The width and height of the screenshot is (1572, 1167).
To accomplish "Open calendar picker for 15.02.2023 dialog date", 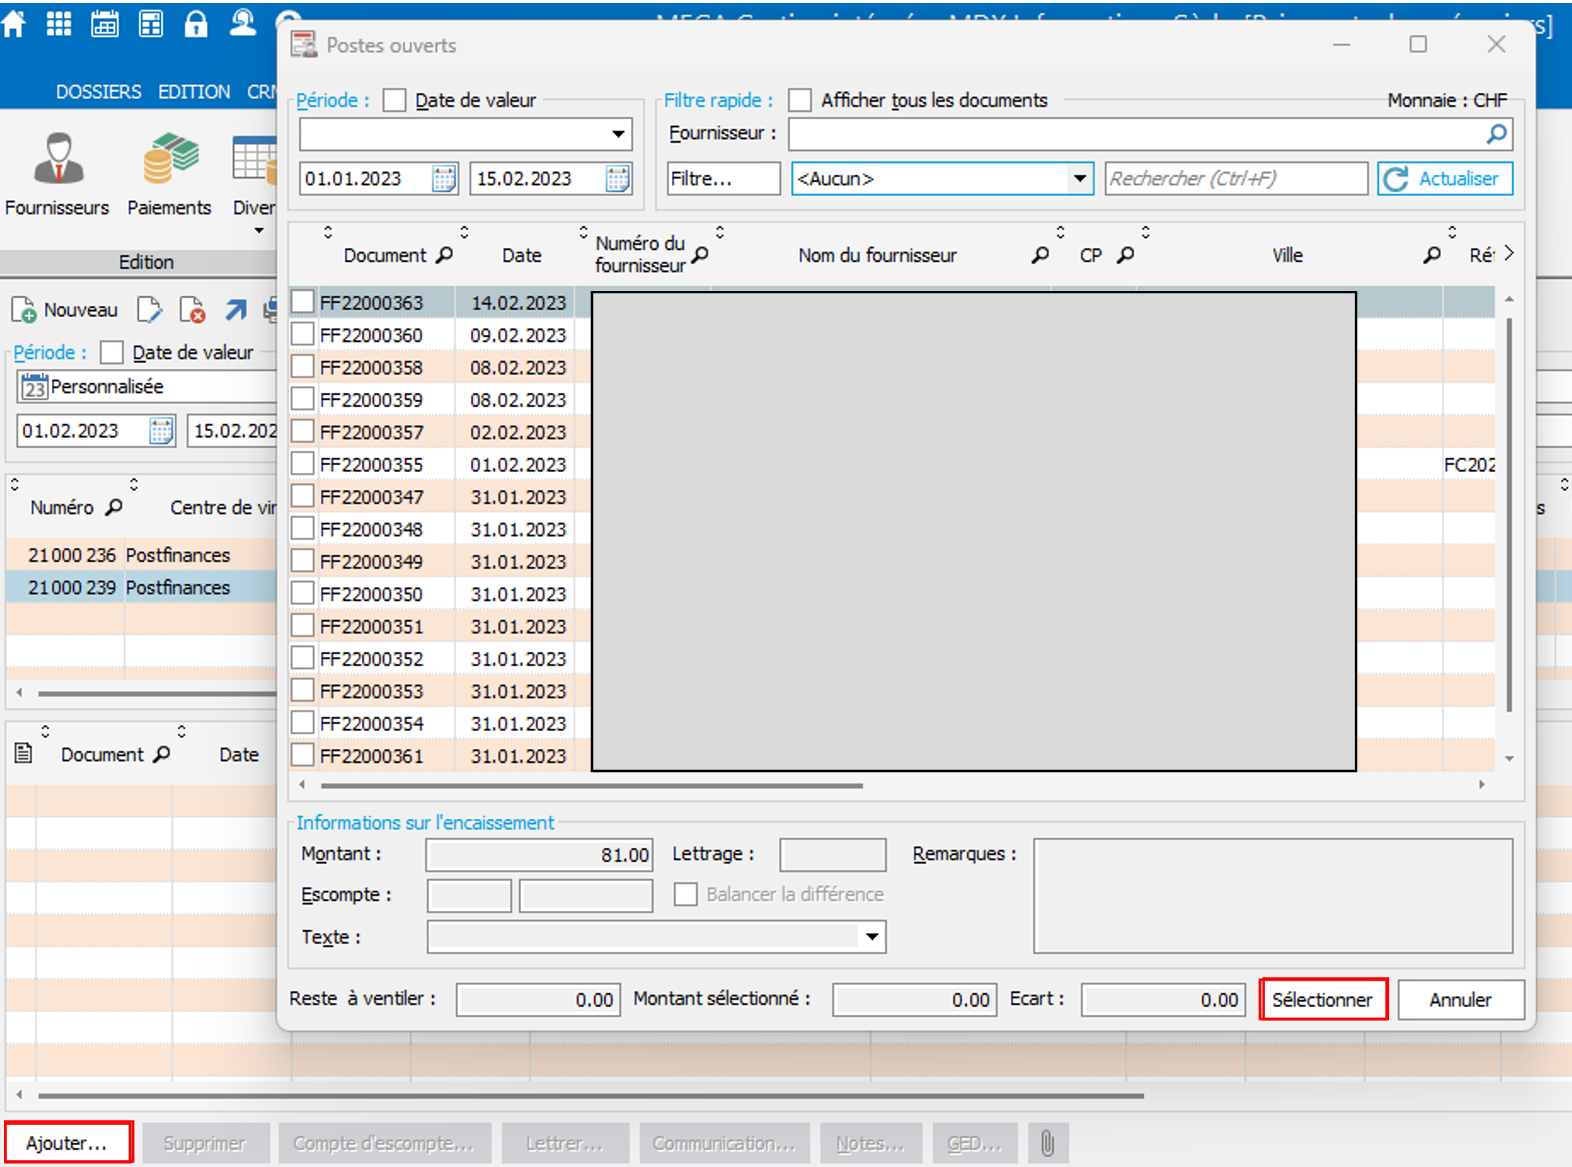I will tap(618, 179).
